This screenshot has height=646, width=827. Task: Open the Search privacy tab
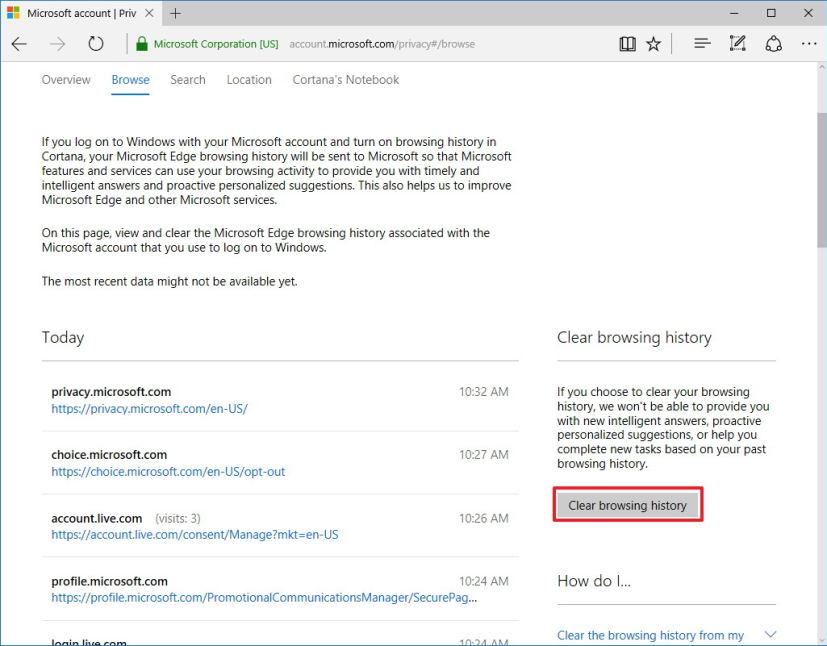tap(188, 80)
